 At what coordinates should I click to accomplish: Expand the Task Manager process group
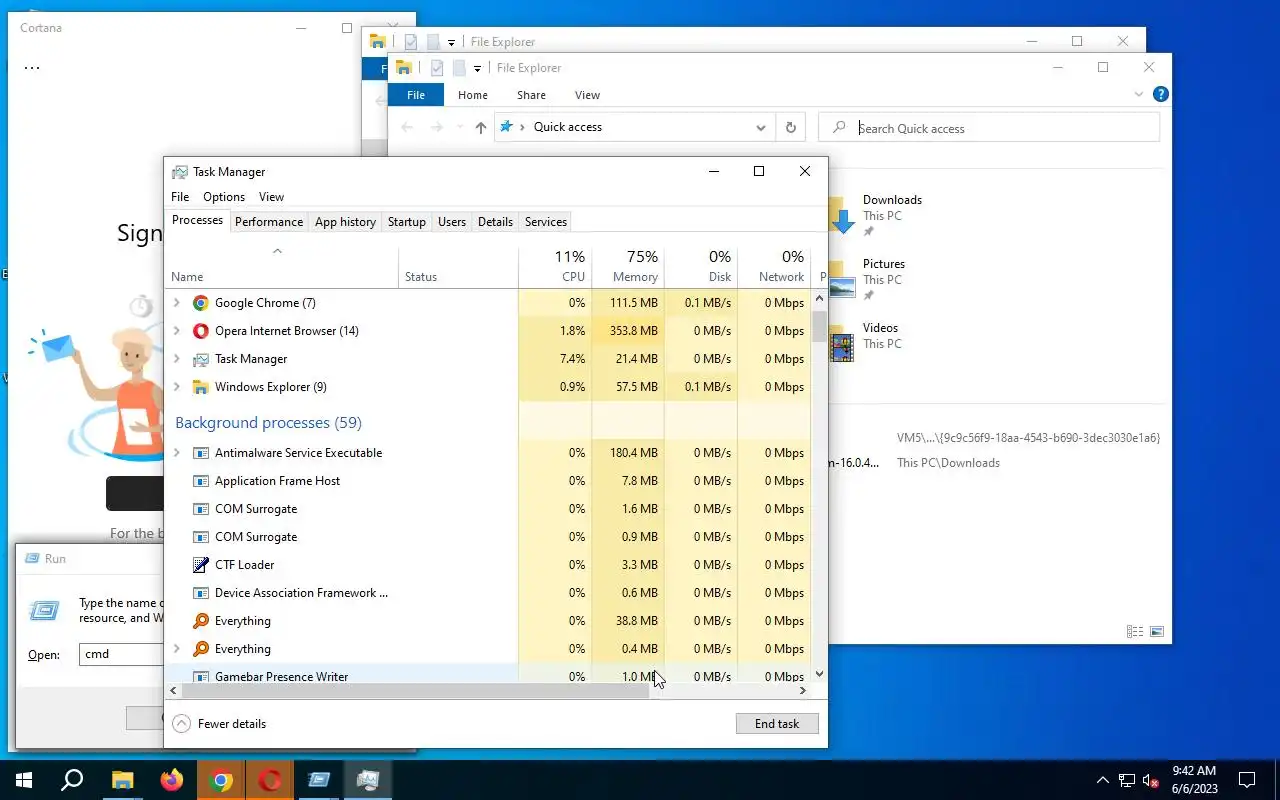[x=177, y=359]
